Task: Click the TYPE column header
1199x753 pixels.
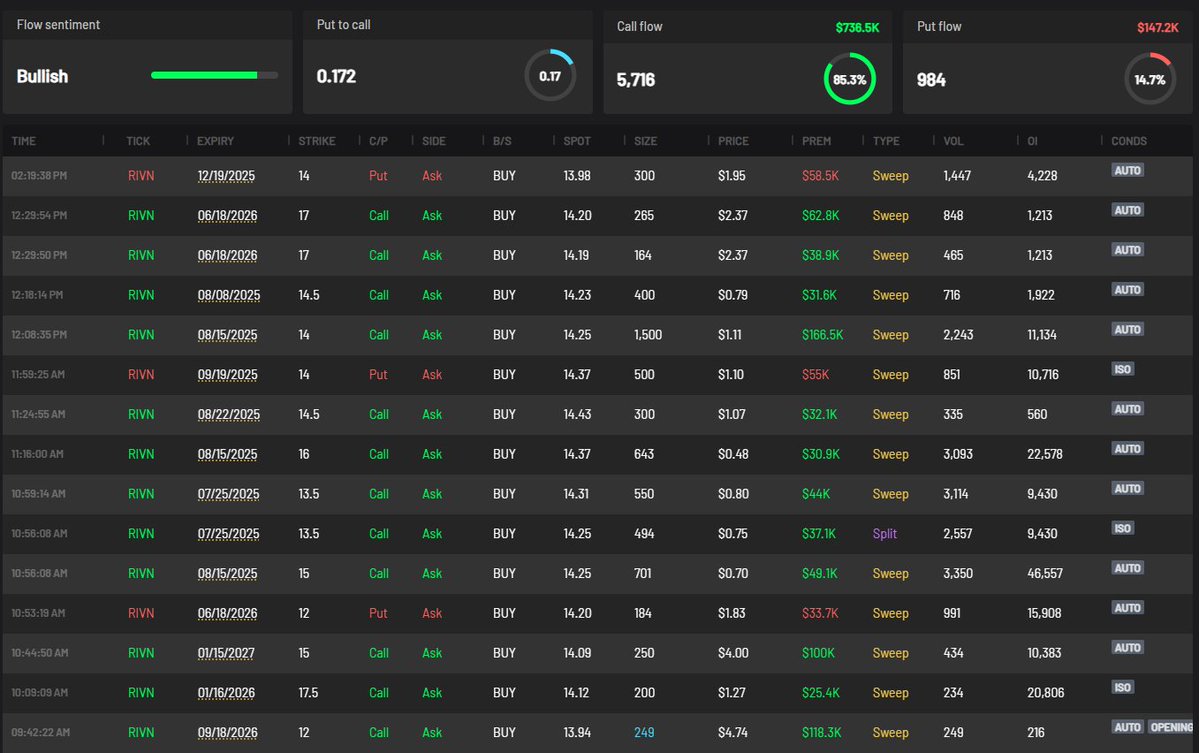Action: pos(885,141)
